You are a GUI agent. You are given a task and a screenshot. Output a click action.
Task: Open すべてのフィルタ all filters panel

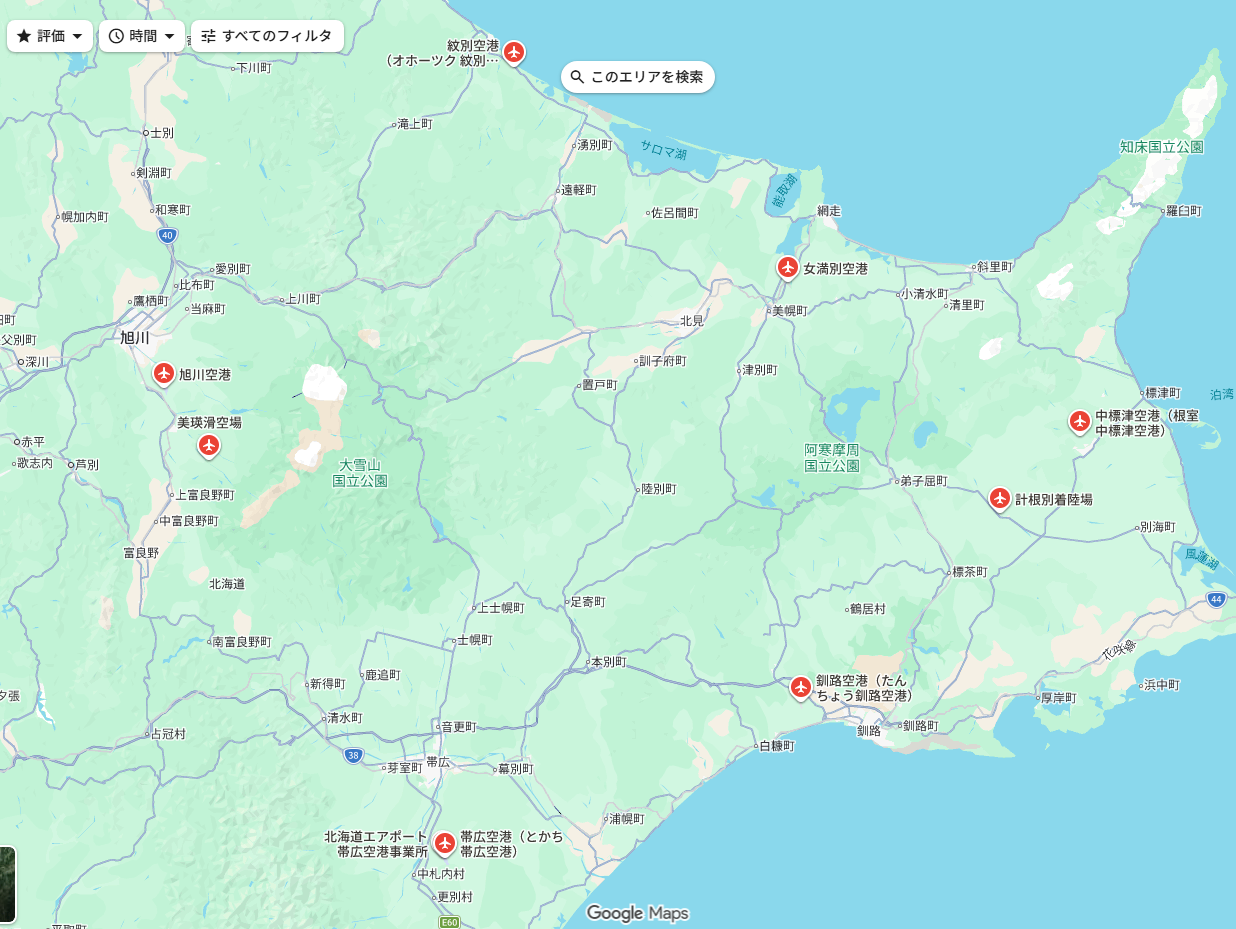(x=267, y=36)
